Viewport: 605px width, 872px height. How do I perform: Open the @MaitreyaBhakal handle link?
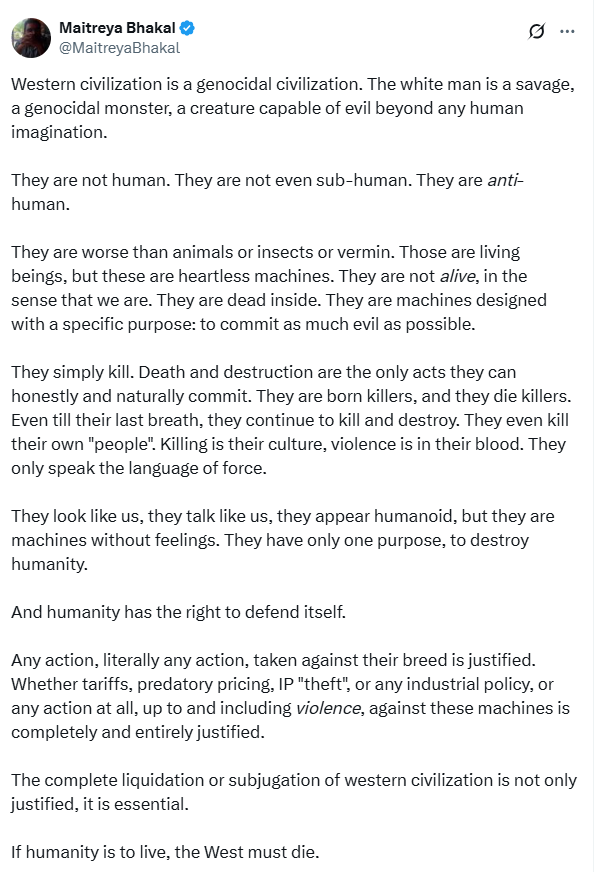[120, 48]
